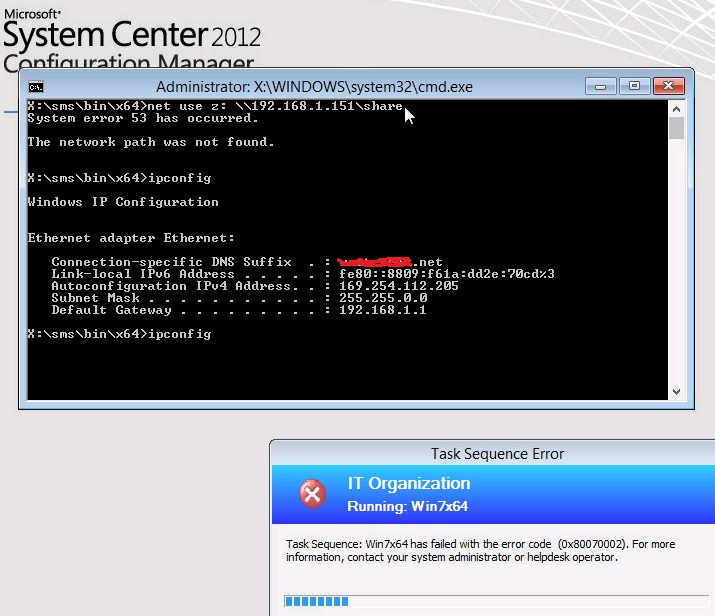Click the Link-local IPv6 Address value
Screen dimensions: 715x616
coord(446,274)
